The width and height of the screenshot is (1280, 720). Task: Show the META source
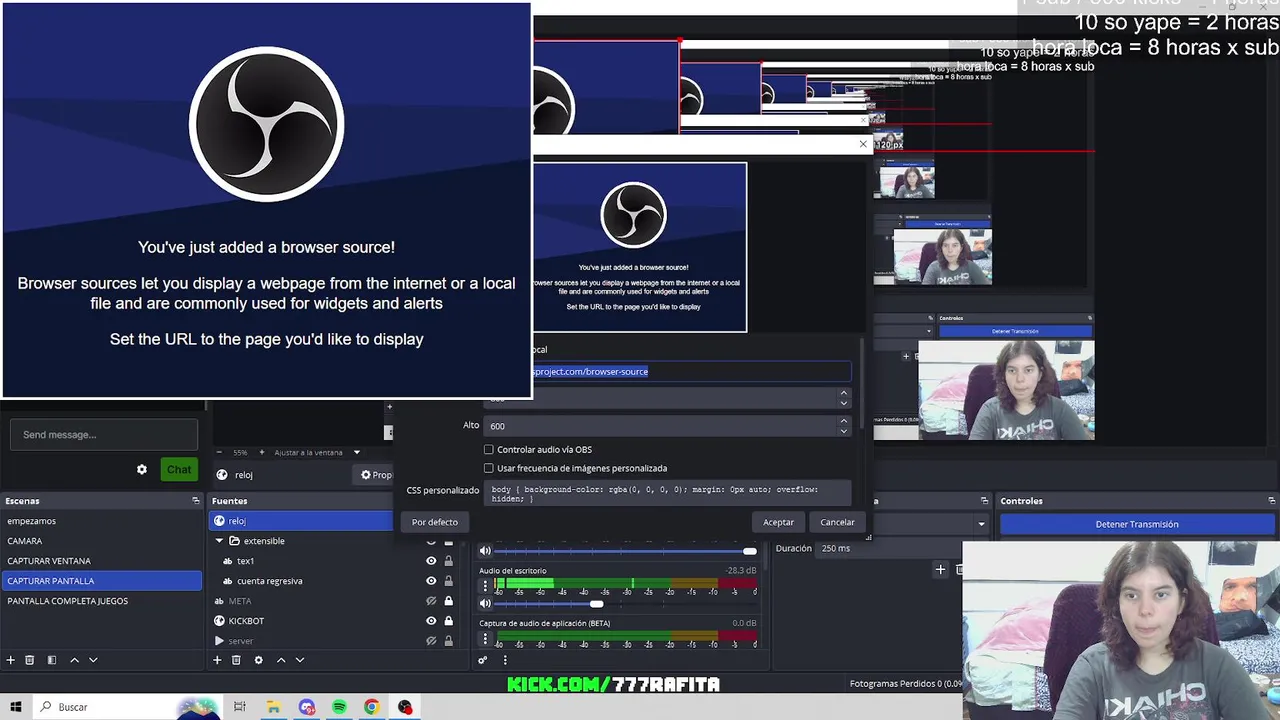pos(431,601)
